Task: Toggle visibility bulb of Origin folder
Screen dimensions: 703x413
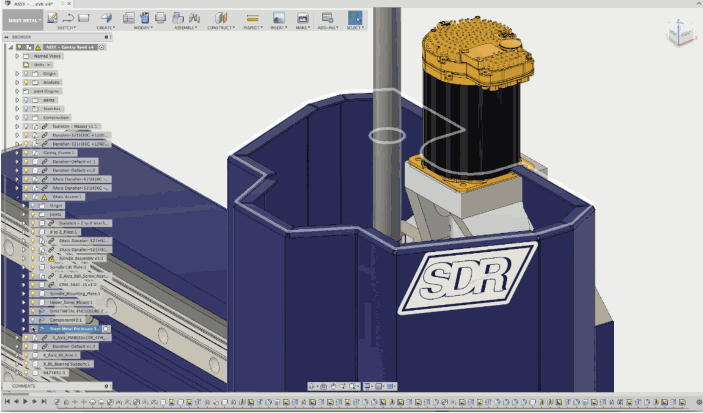Action: [27, 73]
